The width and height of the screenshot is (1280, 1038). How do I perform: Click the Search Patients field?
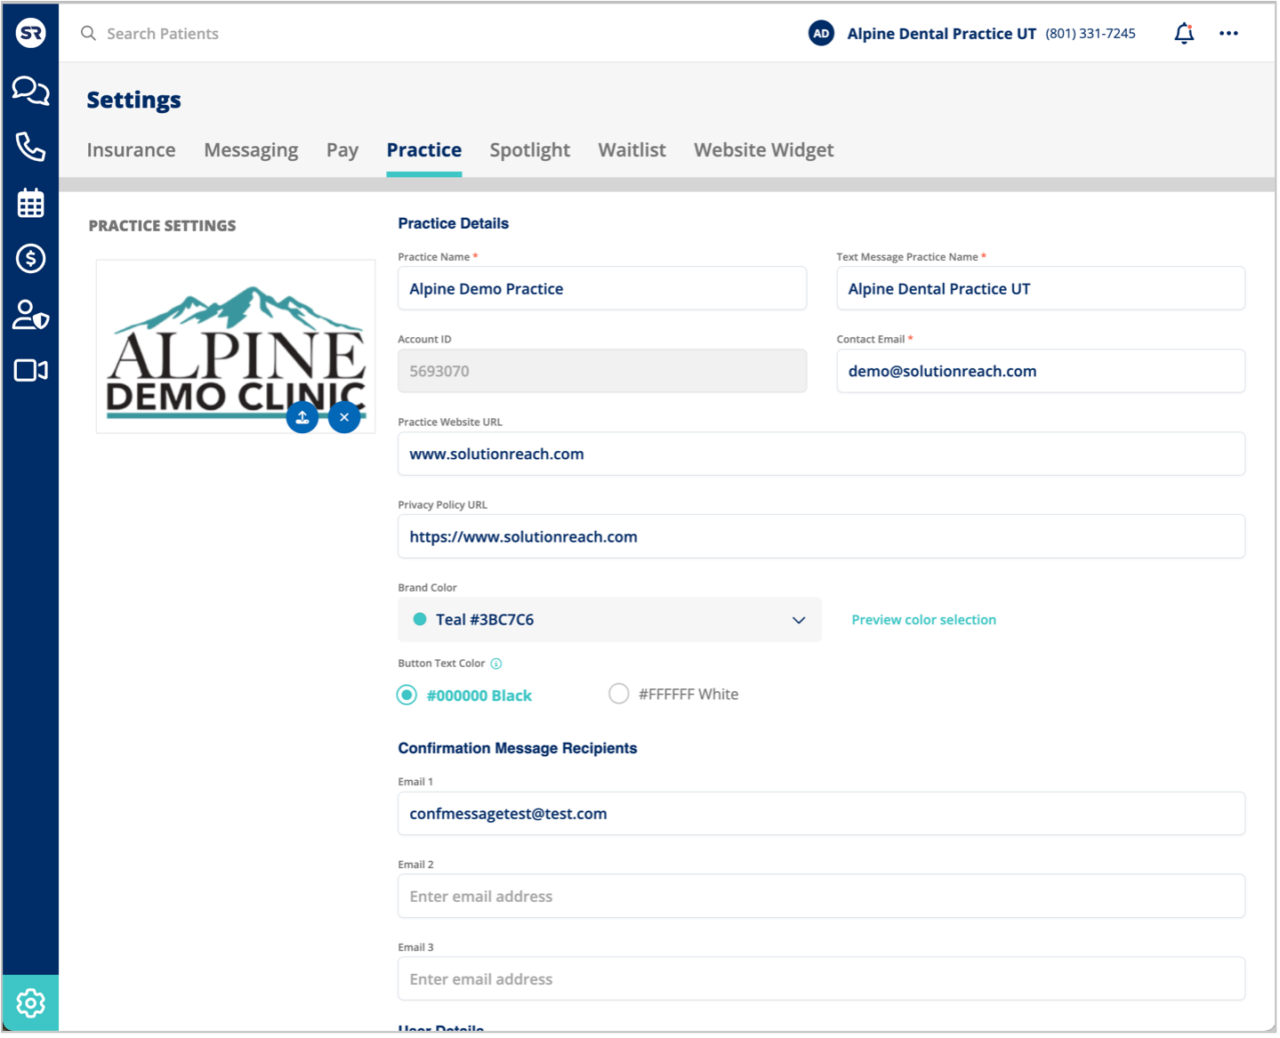(162, 33)
